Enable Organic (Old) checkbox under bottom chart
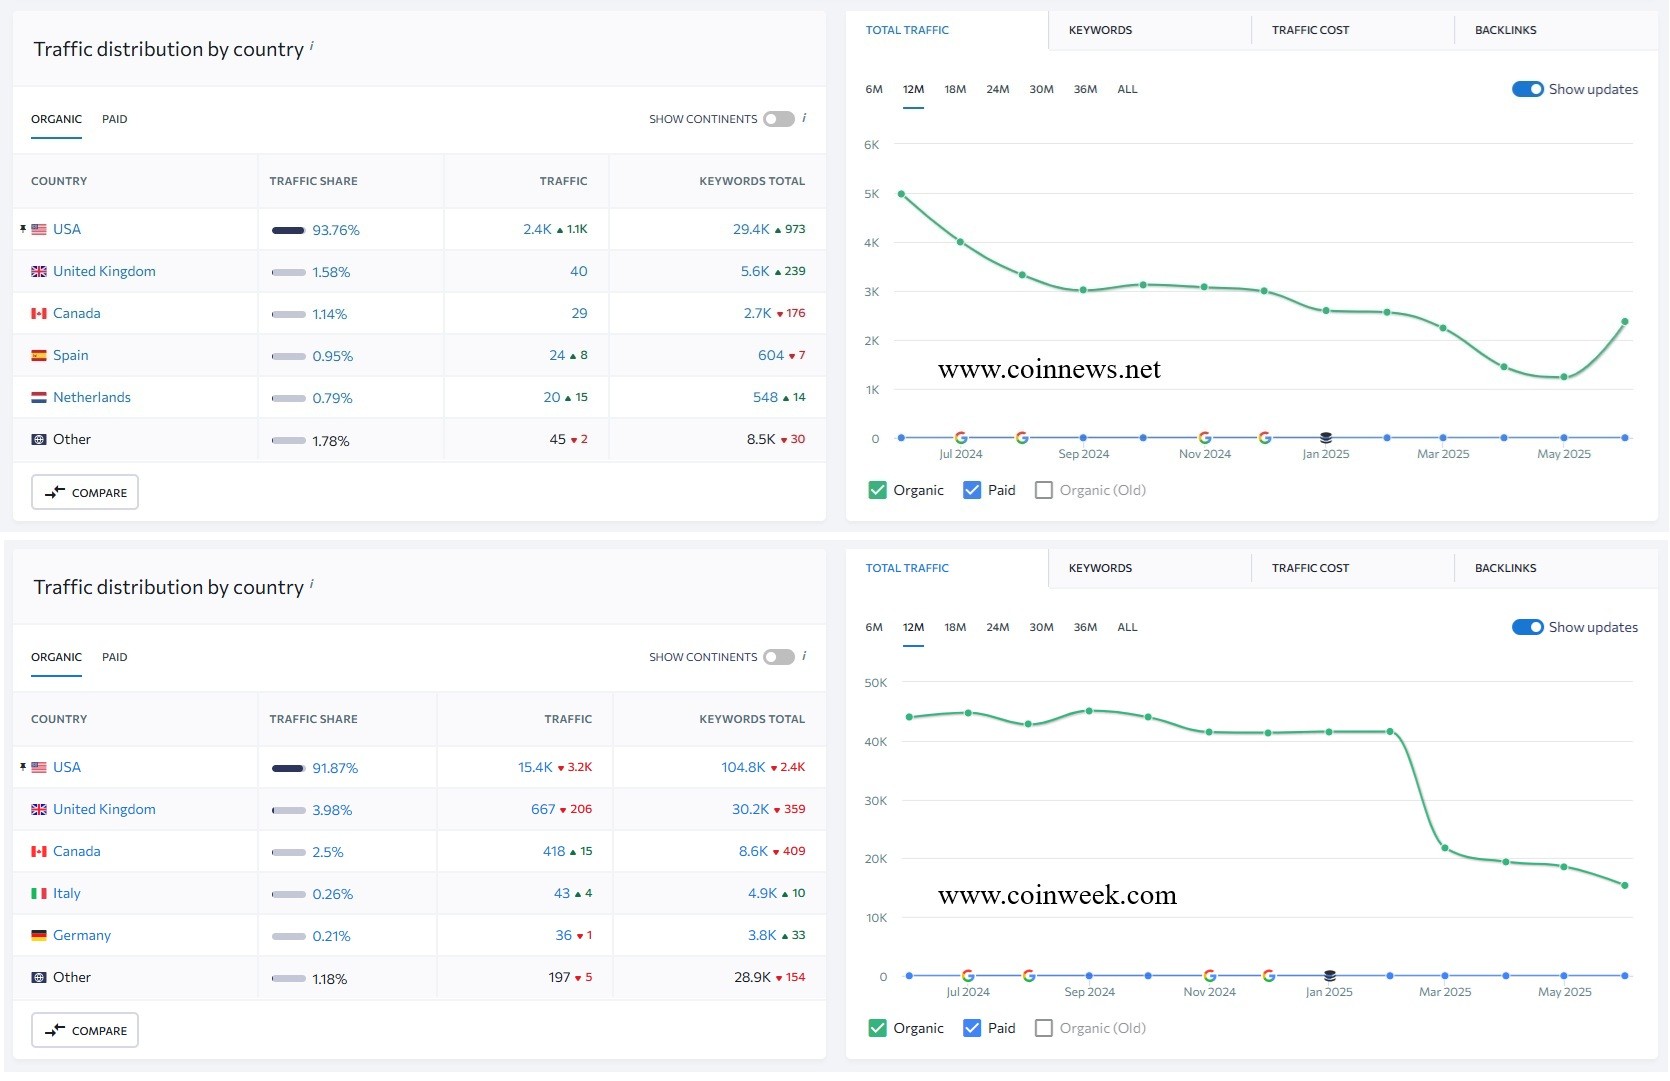Viewport: 1670px width, 1081px height. pyautogui.click(x=1043, y=1028)
